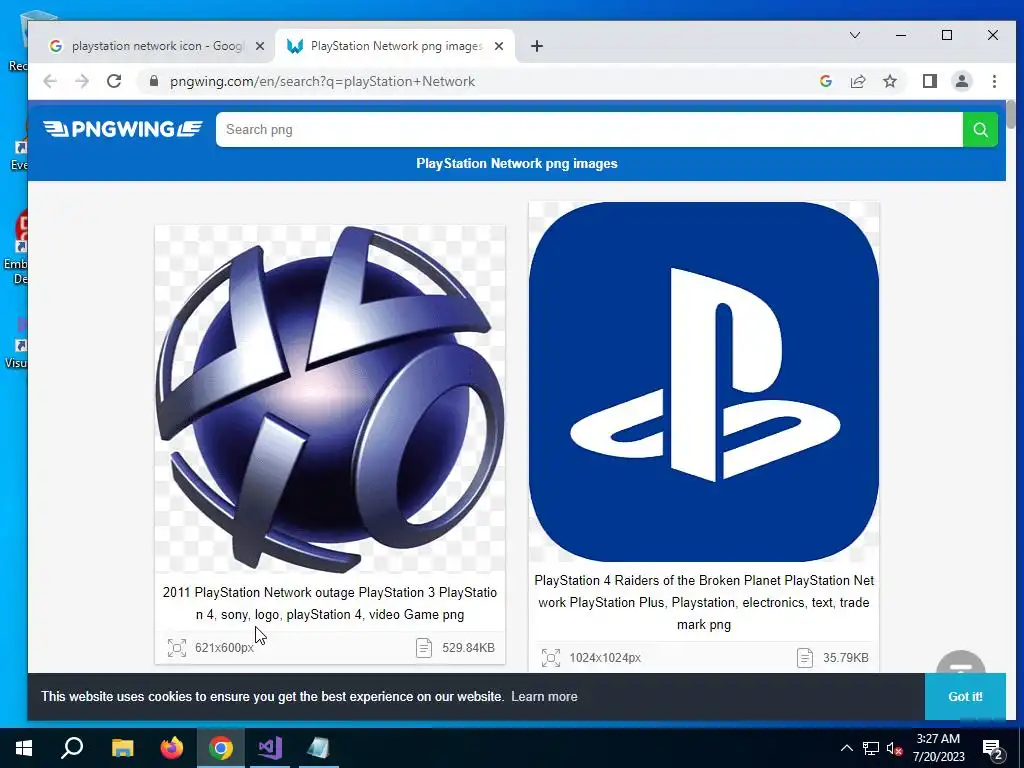This screenshot has height=768, width=1024.
Task: Click the page vertical scrollbar thumb
Action: pos(1011,114)
